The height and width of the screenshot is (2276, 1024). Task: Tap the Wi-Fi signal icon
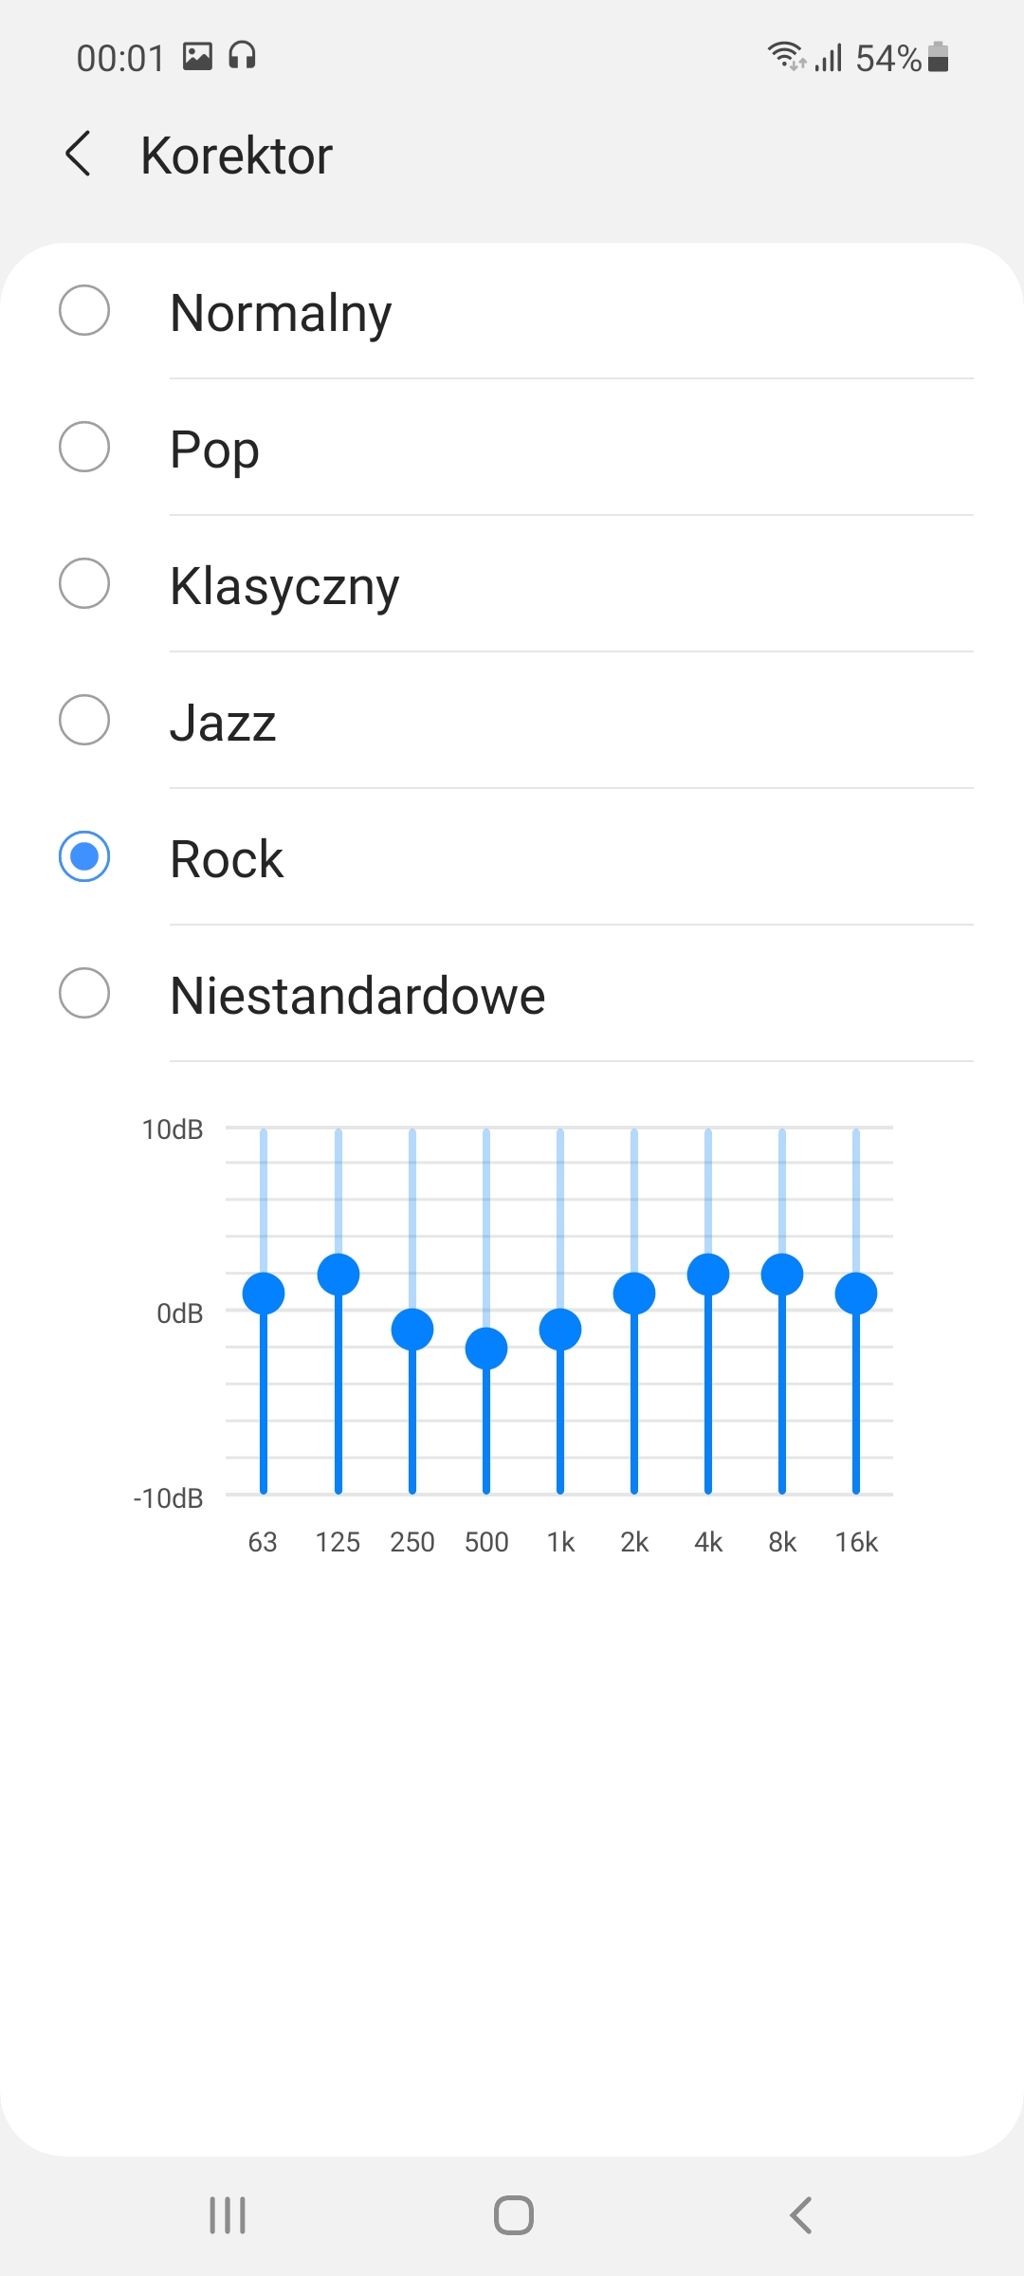tap(785, 56)
